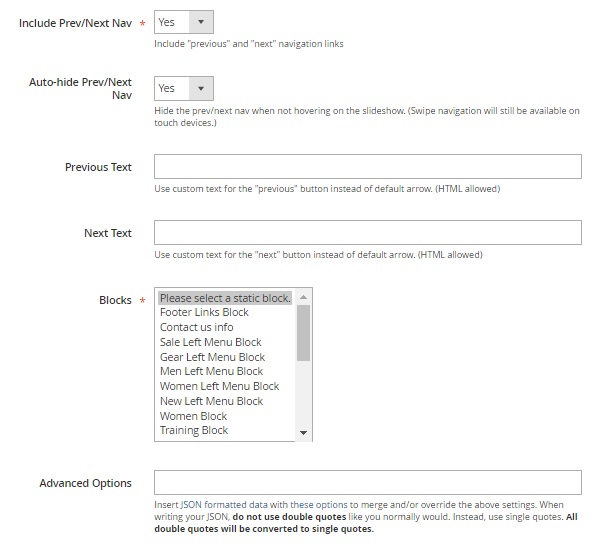Select Men Left Menu Block
This screenshot has width=613, height=551.
click(211, 371)
